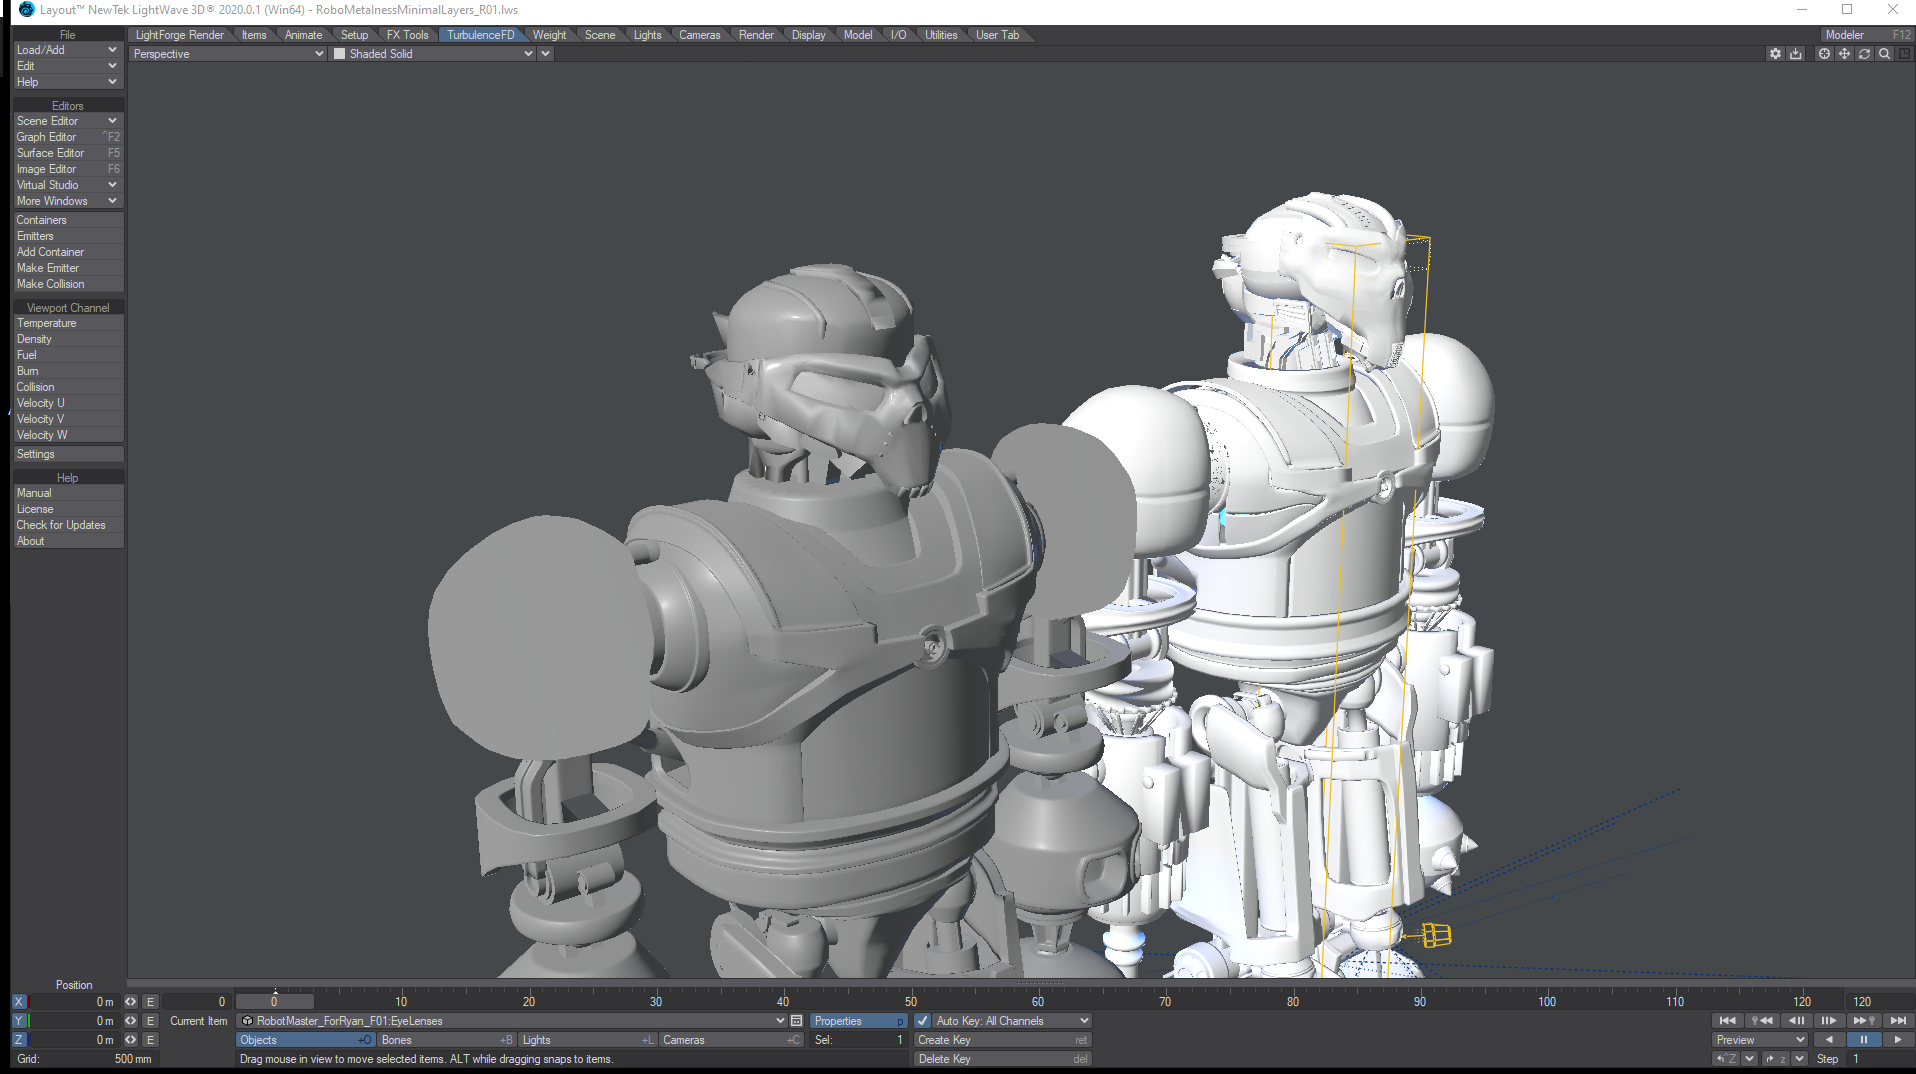Image resolution: width=1916 pixels, height=1074 pixels.
Task: Click the Create Key button
Action: tap(1001, 1040)
